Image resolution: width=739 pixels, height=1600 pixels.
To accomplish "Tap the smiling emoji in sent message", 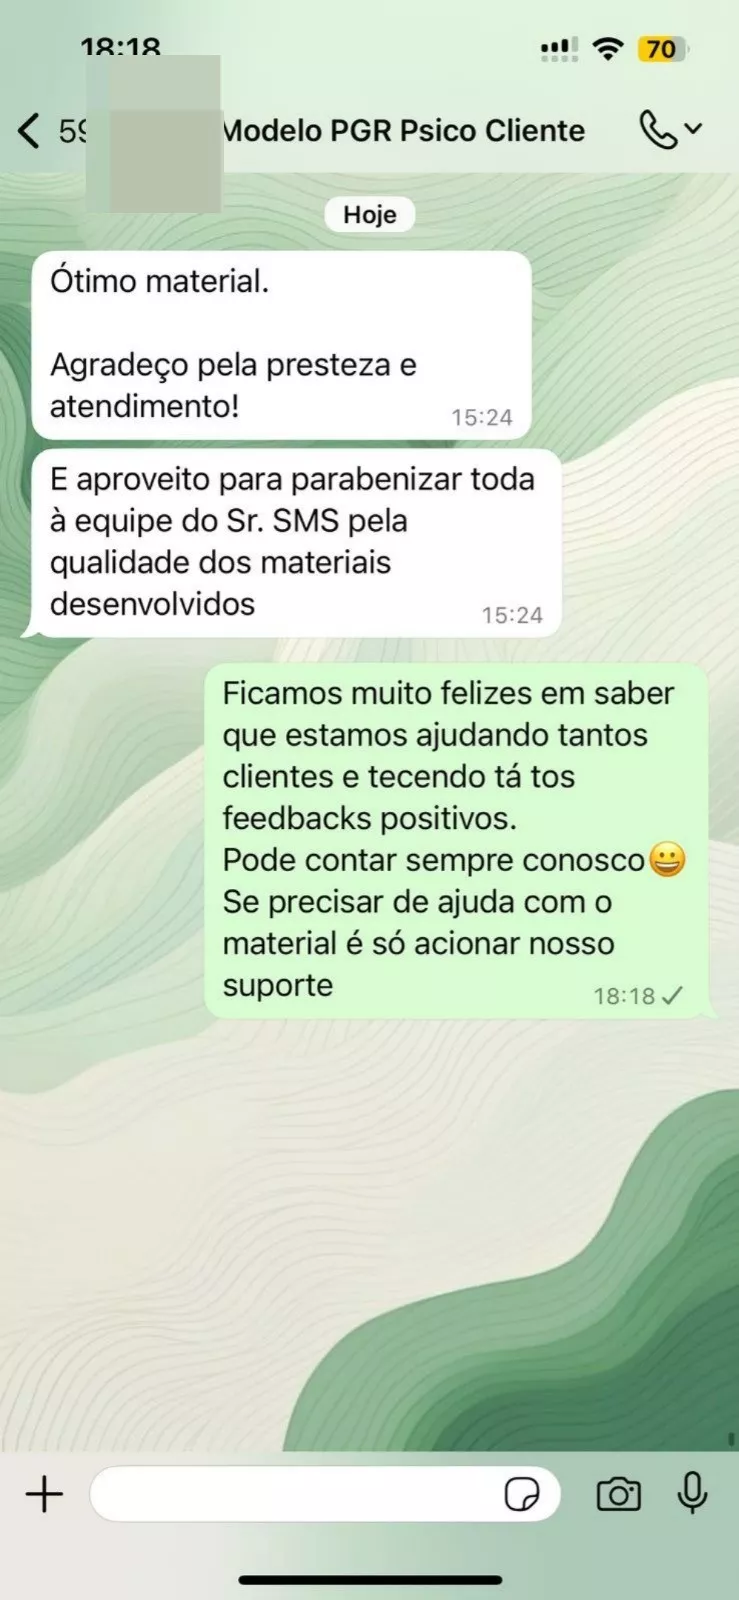I will click(x=667, y=860).
